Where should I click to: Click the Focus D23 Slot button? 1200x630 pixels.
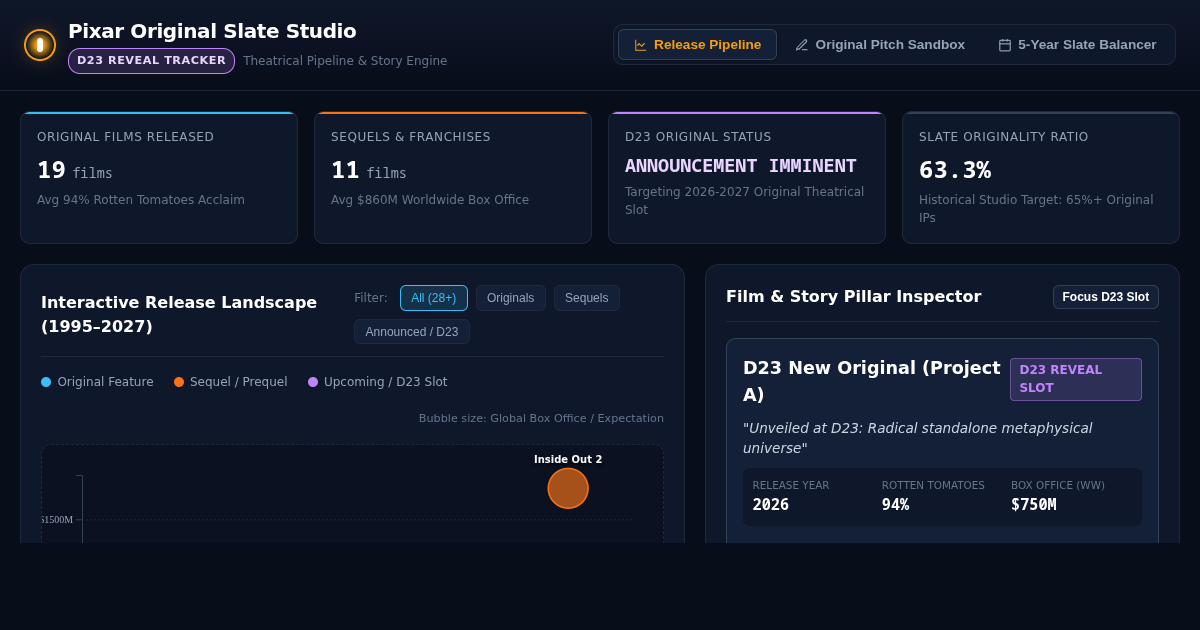(x=1105, y=297)
